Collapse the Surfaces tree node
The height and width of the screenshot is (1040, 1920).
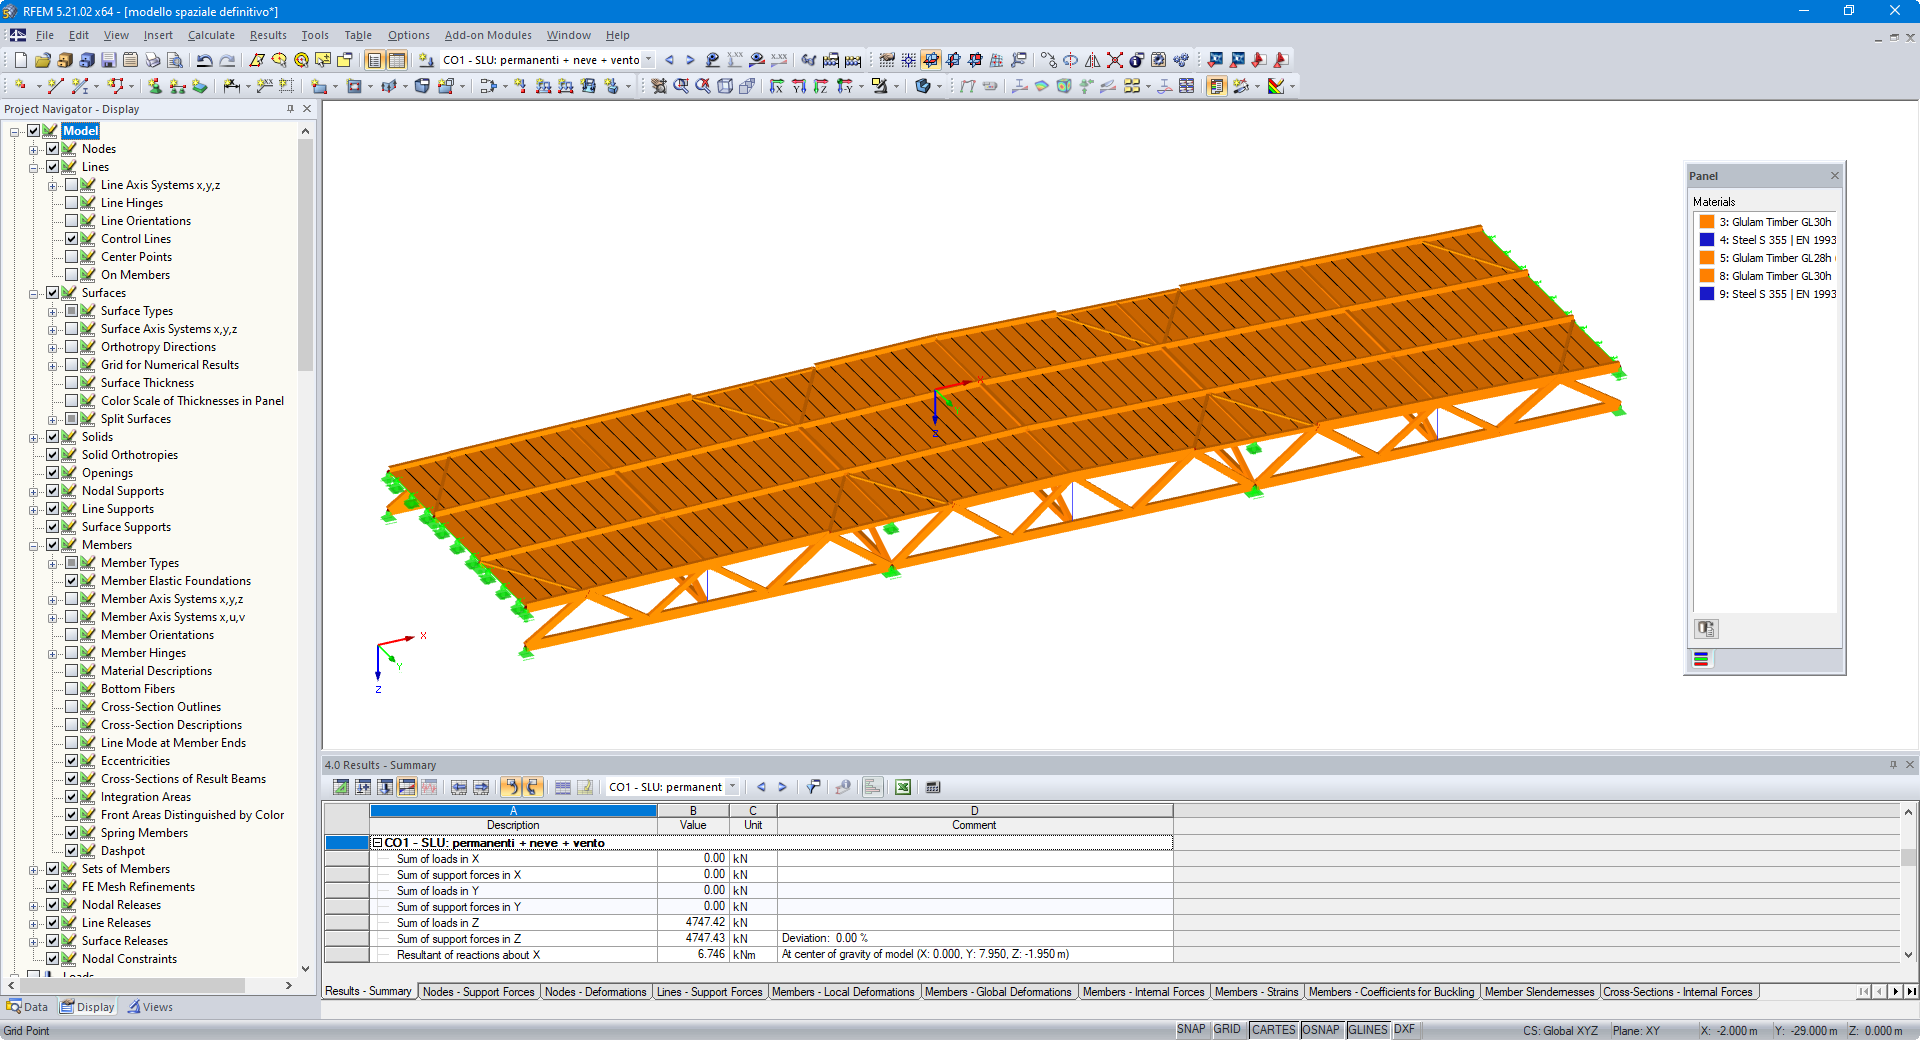[x=34, y=293]
